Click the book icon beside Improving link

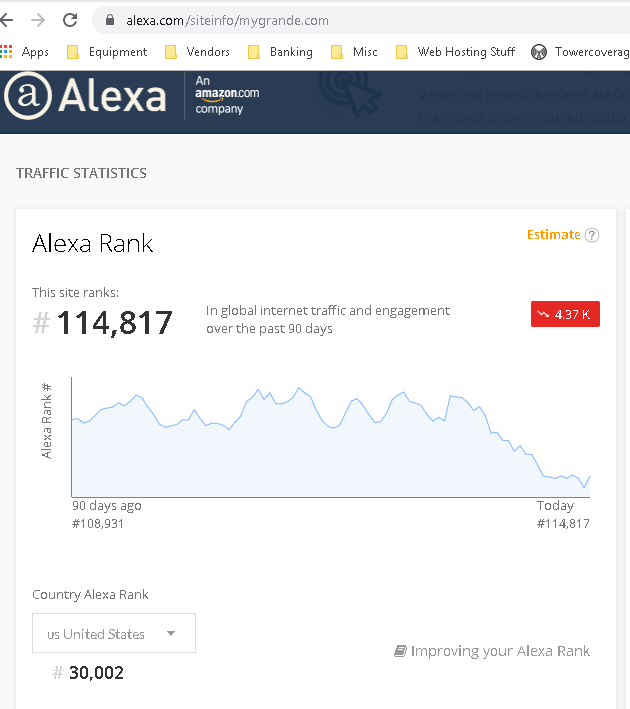coord(400,651)
